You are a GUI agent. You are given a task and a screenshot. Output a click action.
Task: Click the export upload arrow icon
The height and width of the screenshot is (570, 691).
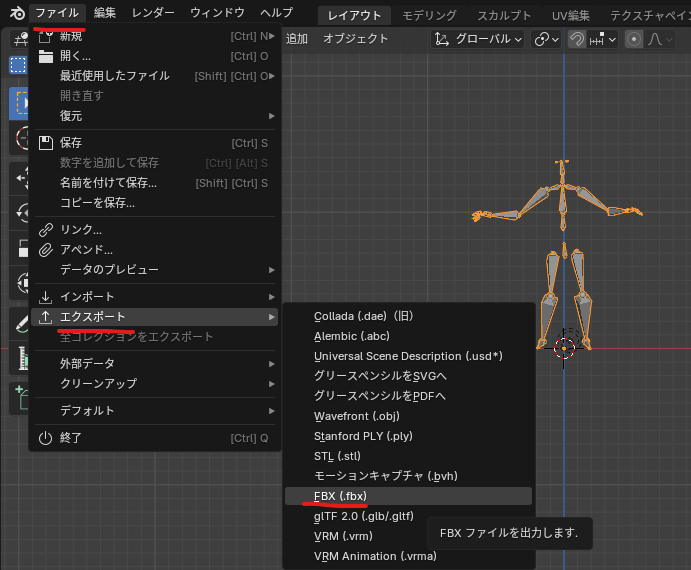[x=45, y=317]
